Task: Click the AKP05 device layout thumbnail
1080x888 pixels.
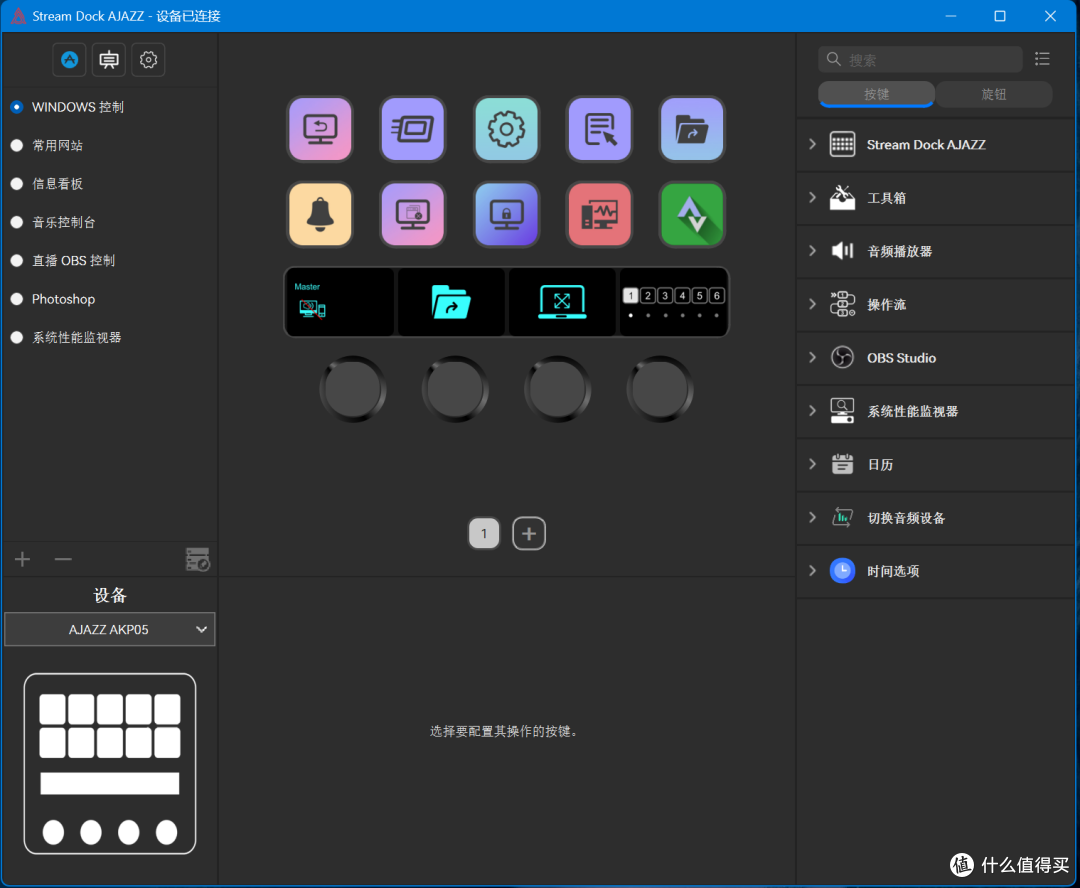Action: [x=110, y=763]
